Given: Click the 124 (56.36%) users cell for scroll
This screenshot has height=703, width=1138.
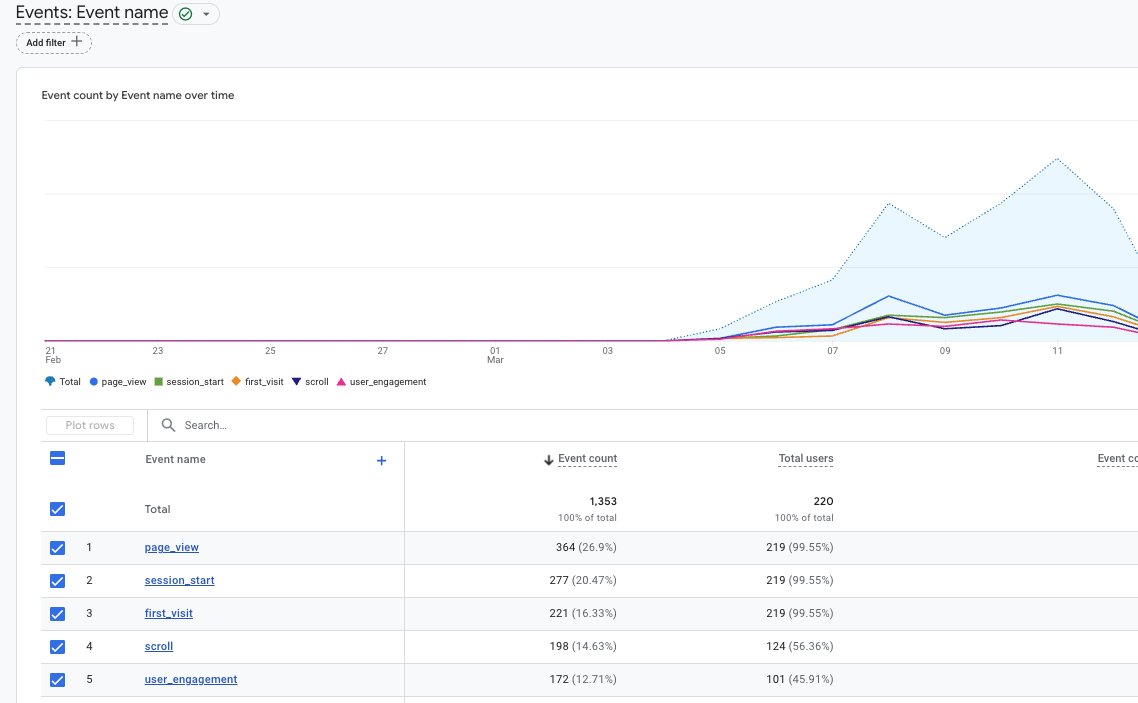Looking at the screenshot, I should (800, 646).
